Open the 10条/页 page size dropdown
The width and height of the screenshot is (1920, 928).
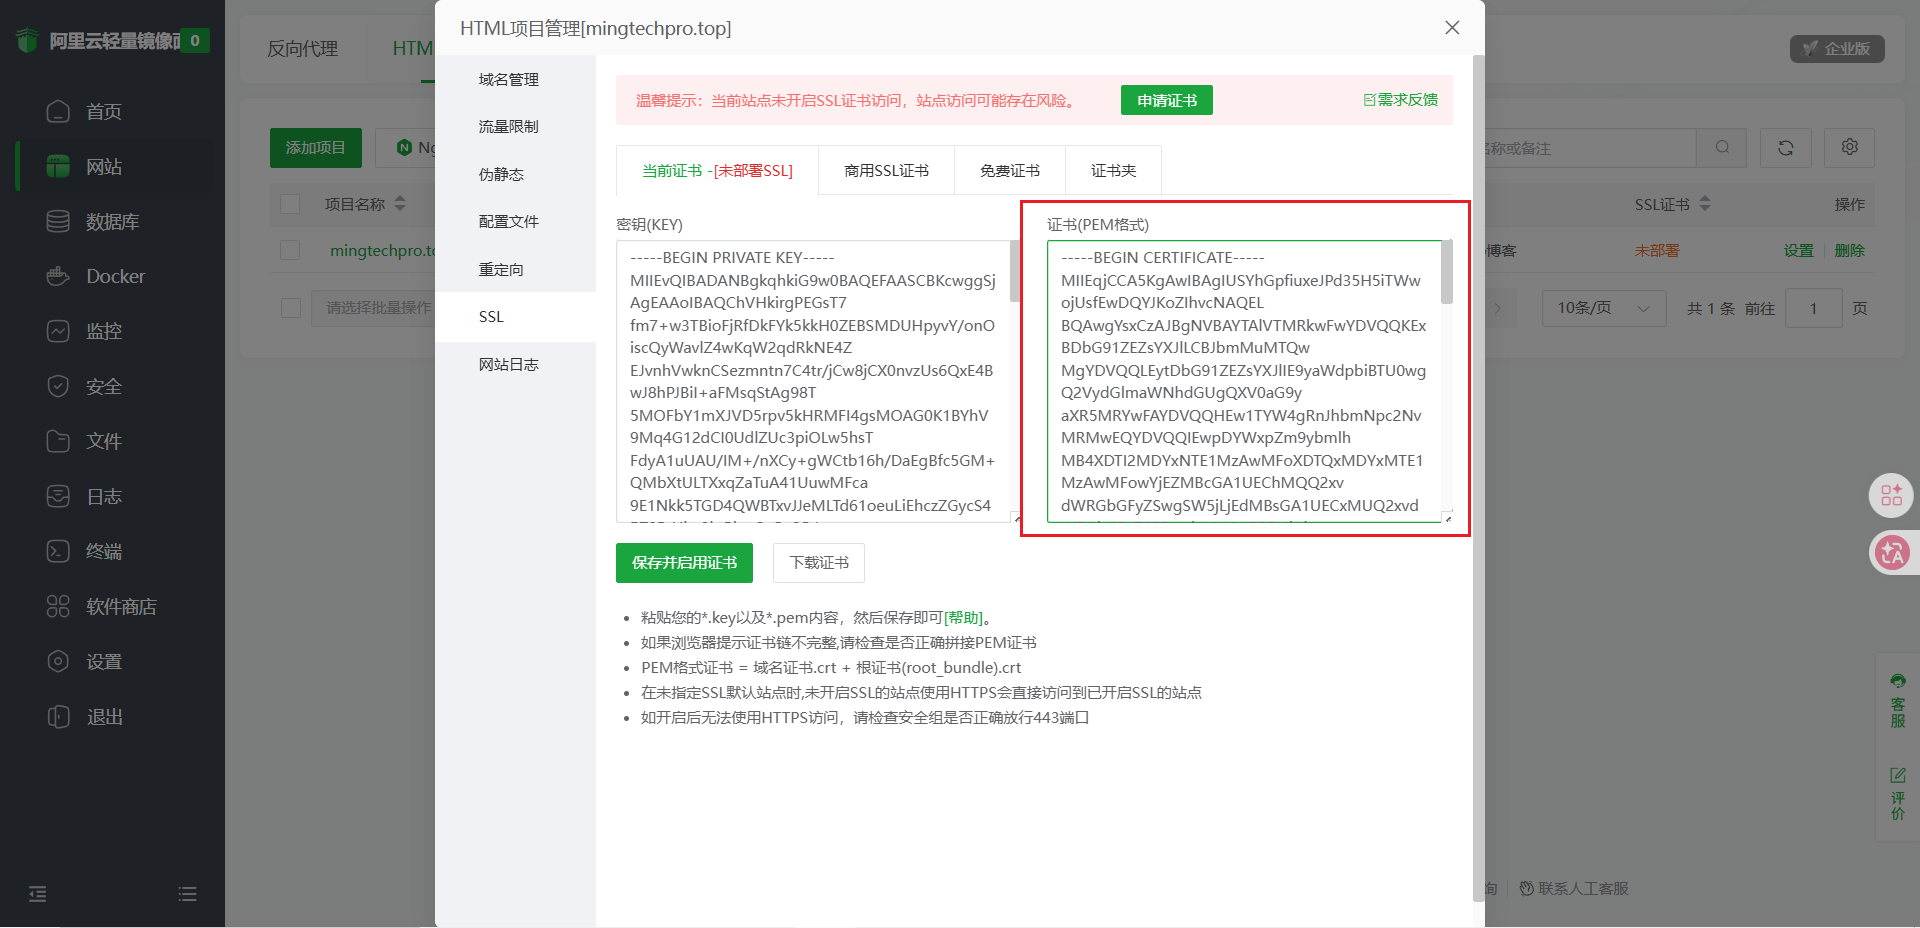click(x=1603, y=308)
